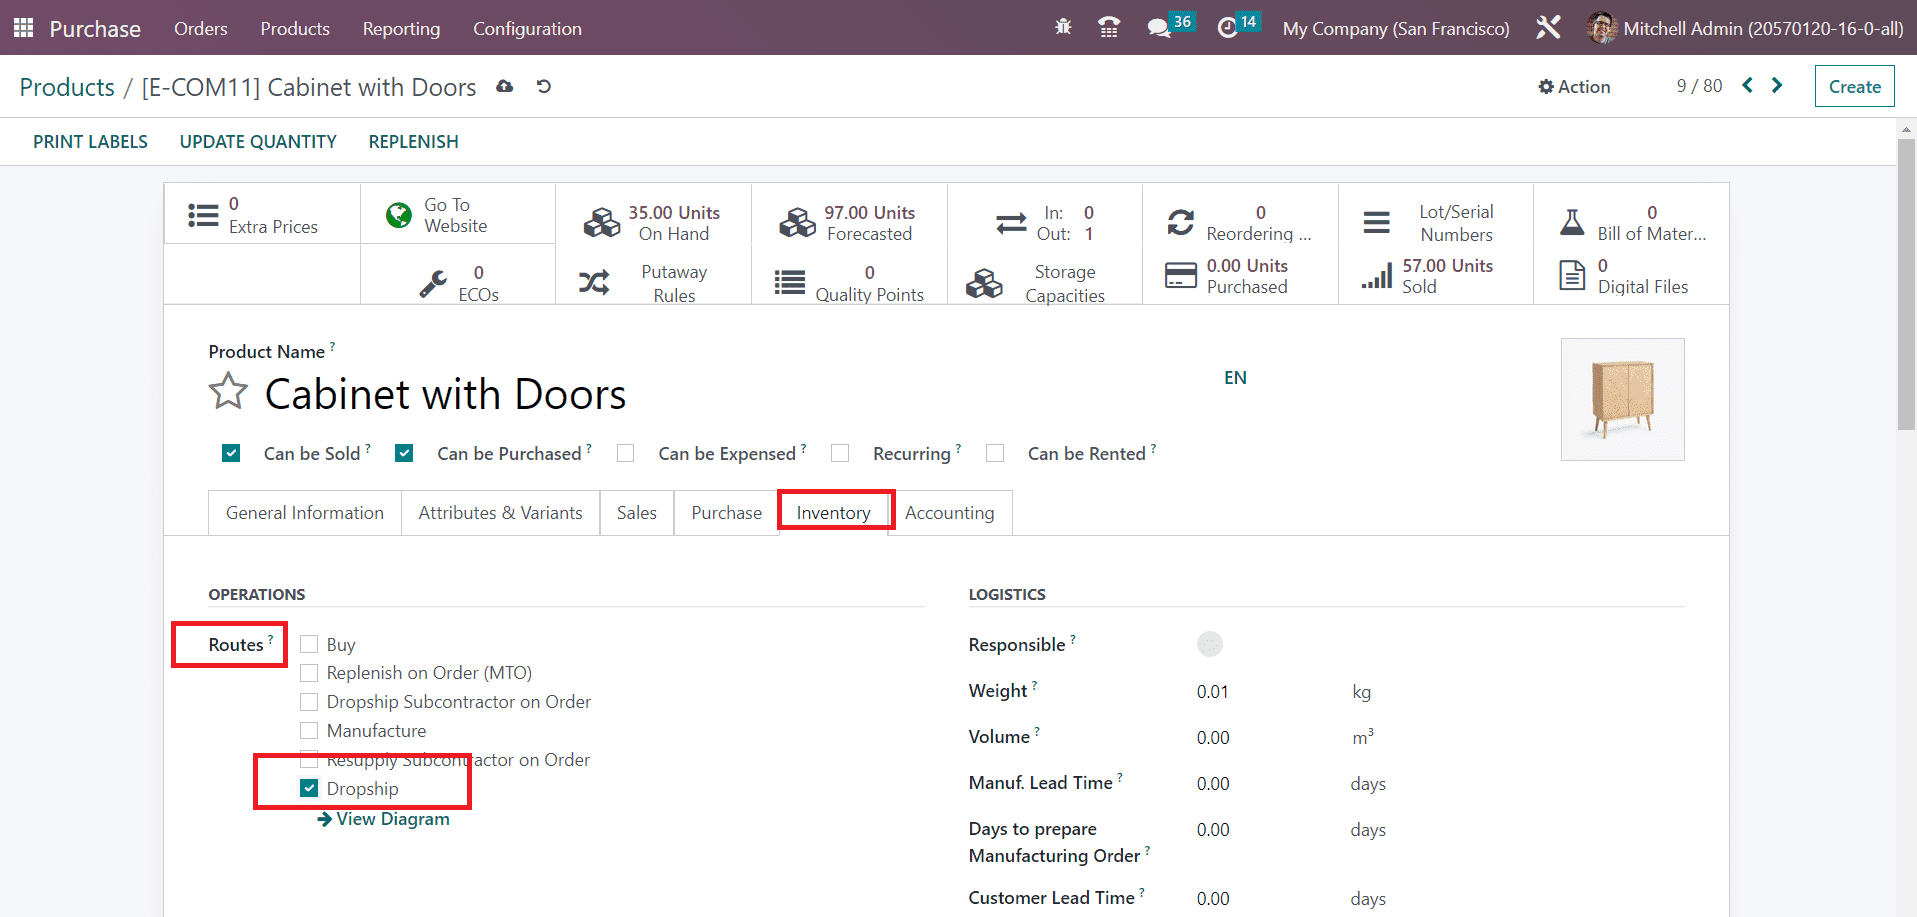The height and width of the screenshot is (917, 1917).
Task: Switch to the Accounting tab
Action: click(x=949, y=513)
